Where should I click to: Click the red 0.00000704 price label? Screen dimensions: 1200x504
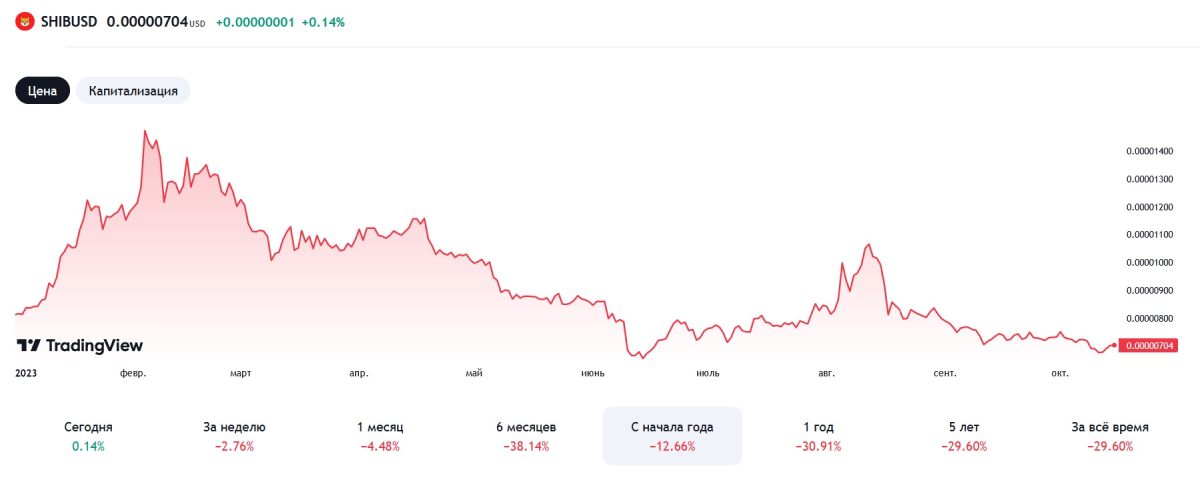point(1148,345)
